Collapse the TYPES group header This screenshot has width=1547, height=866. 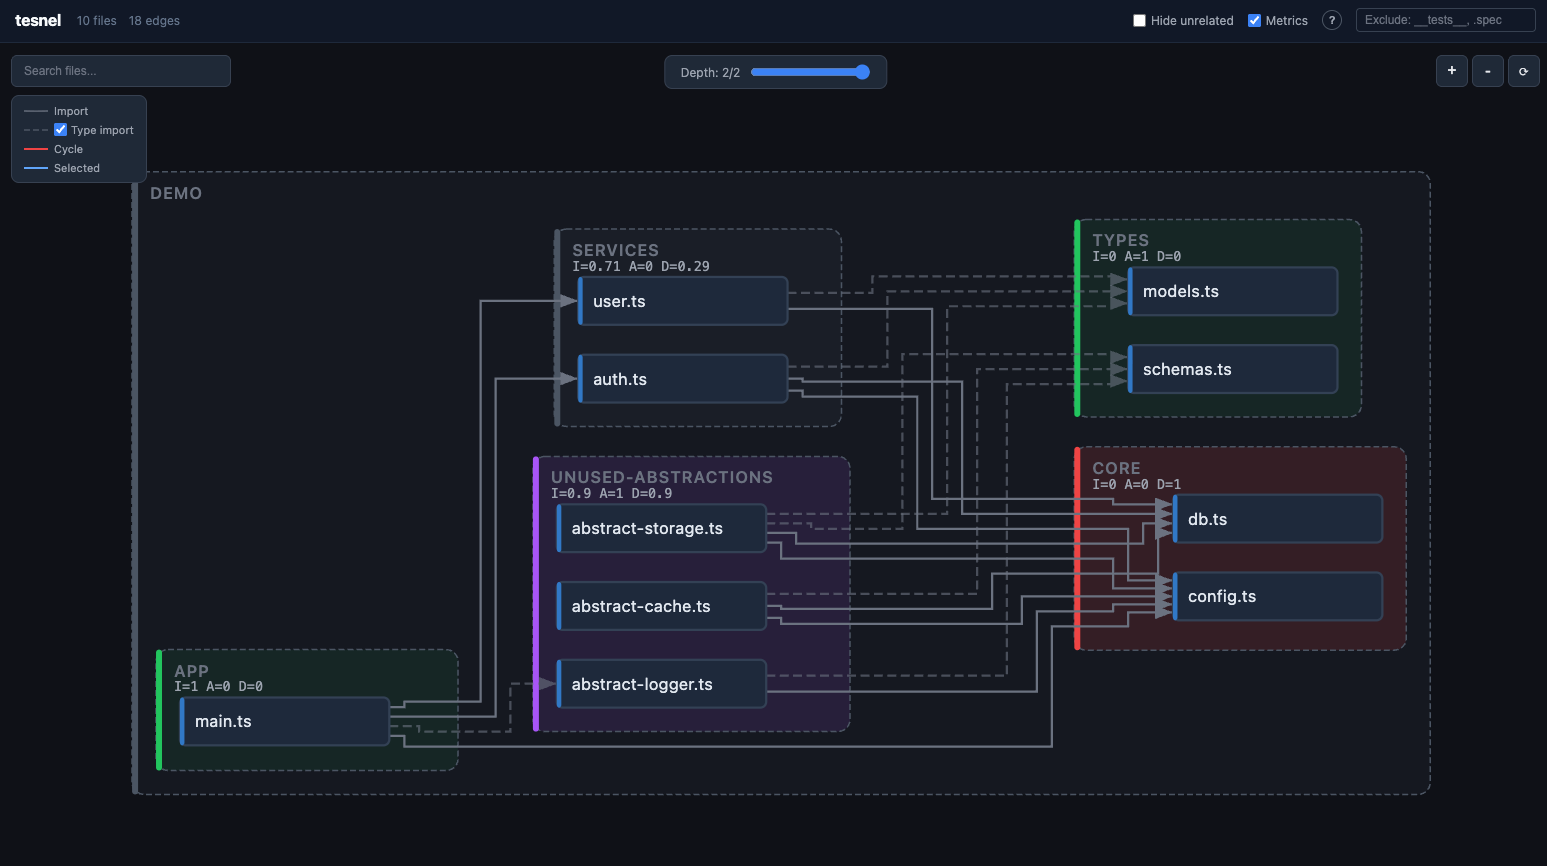coord(1120,240)
